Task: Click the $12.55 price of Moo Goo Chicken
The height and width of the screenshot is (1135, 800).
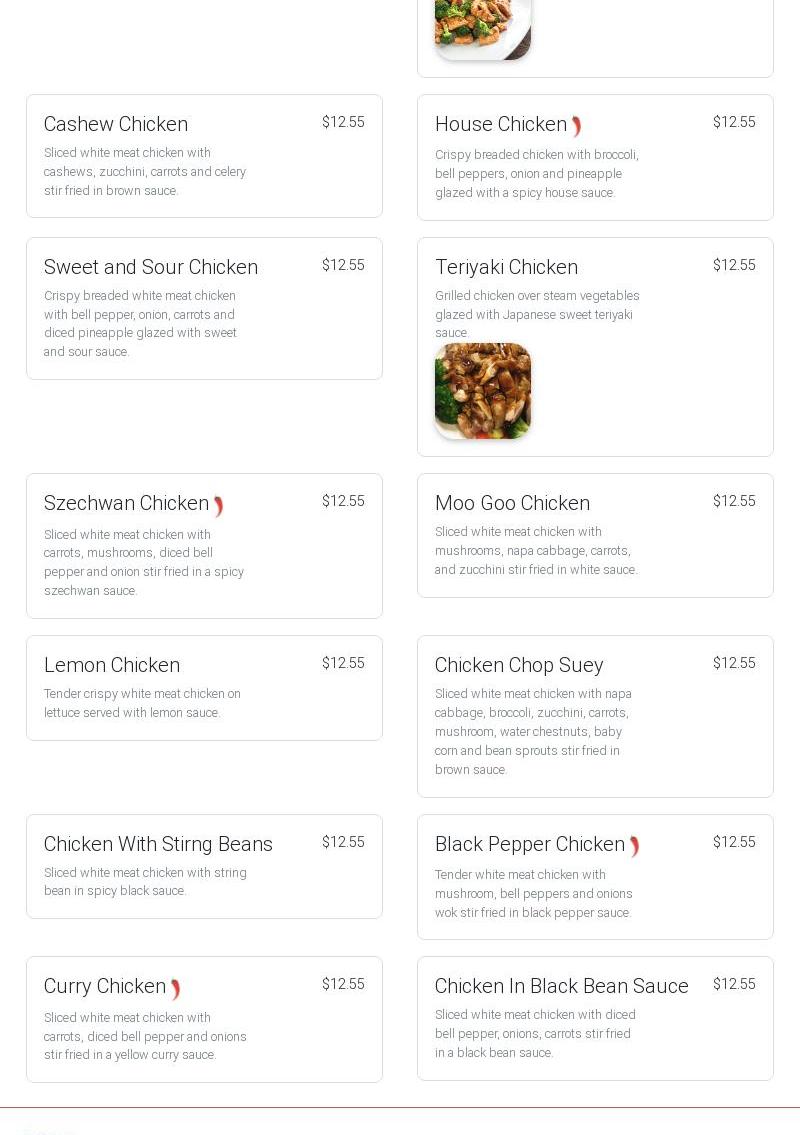Action: pos(734,501)
